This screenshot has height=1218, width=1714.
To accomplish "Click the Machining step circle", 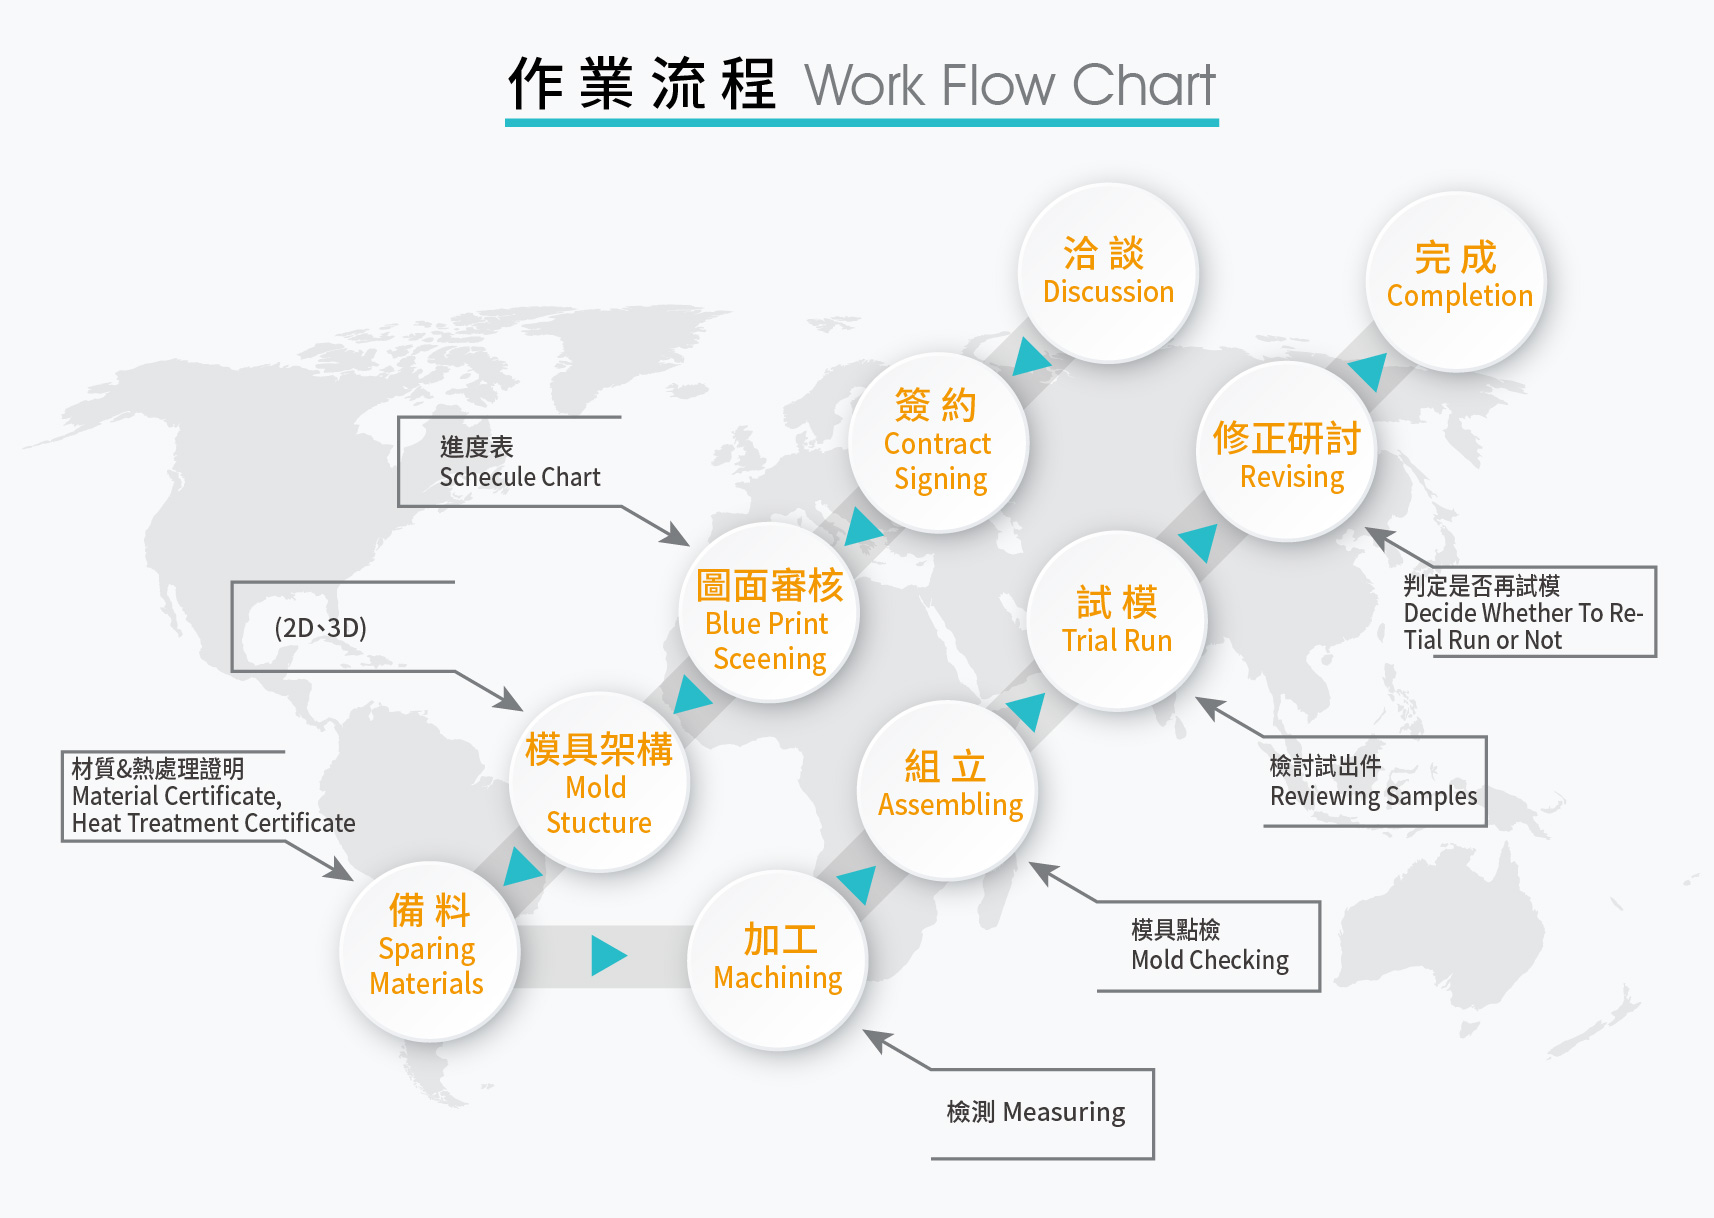I will tap(777, 960).
